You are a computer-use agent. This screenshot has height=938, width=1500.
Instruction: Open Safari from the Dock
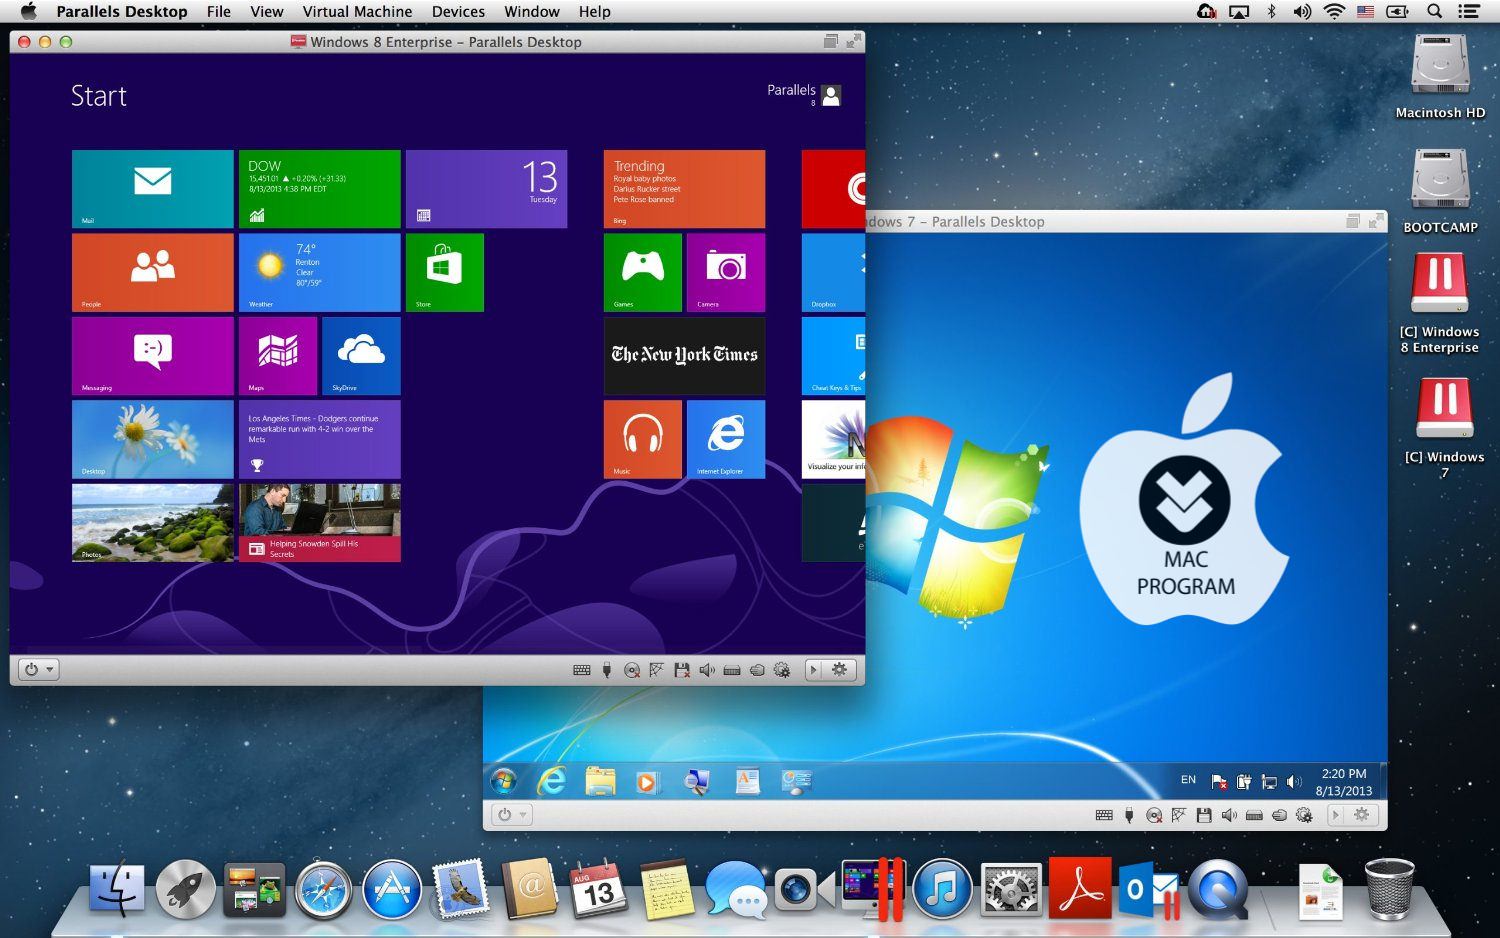(322, 890)
